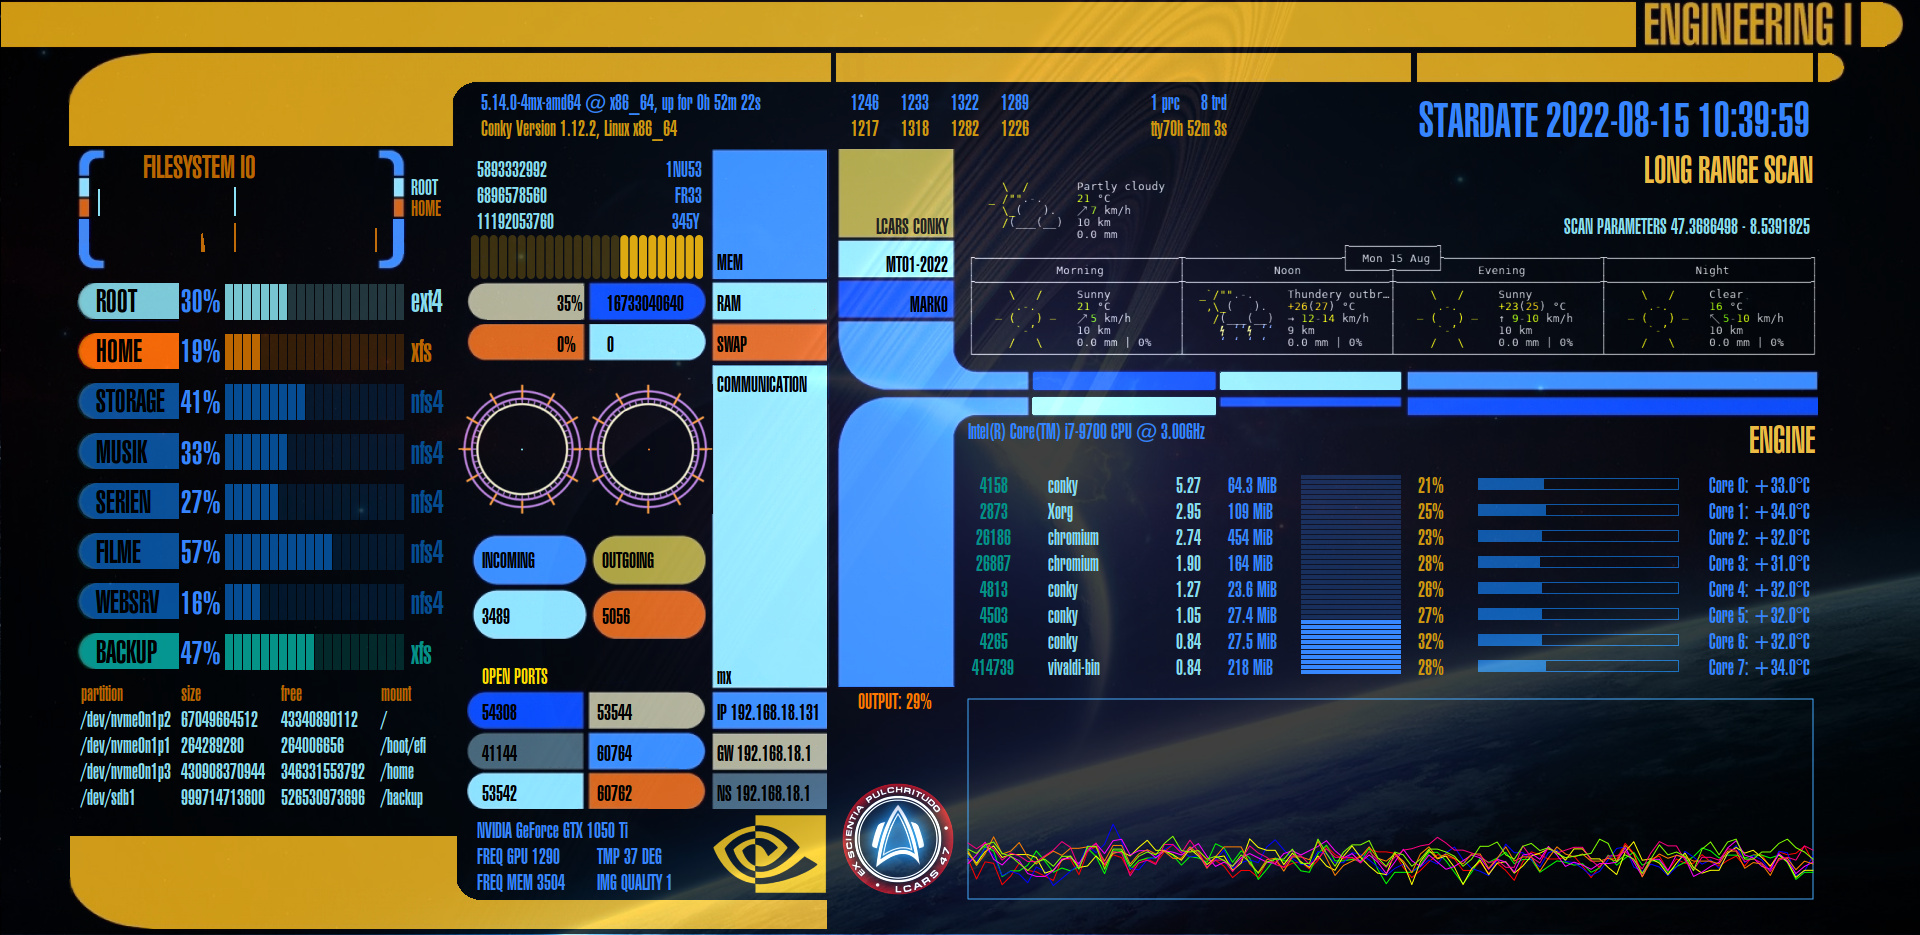Click the left circular network gauge
The height and width of the screenshot is (935, 1920).
[x=521, y=450]
